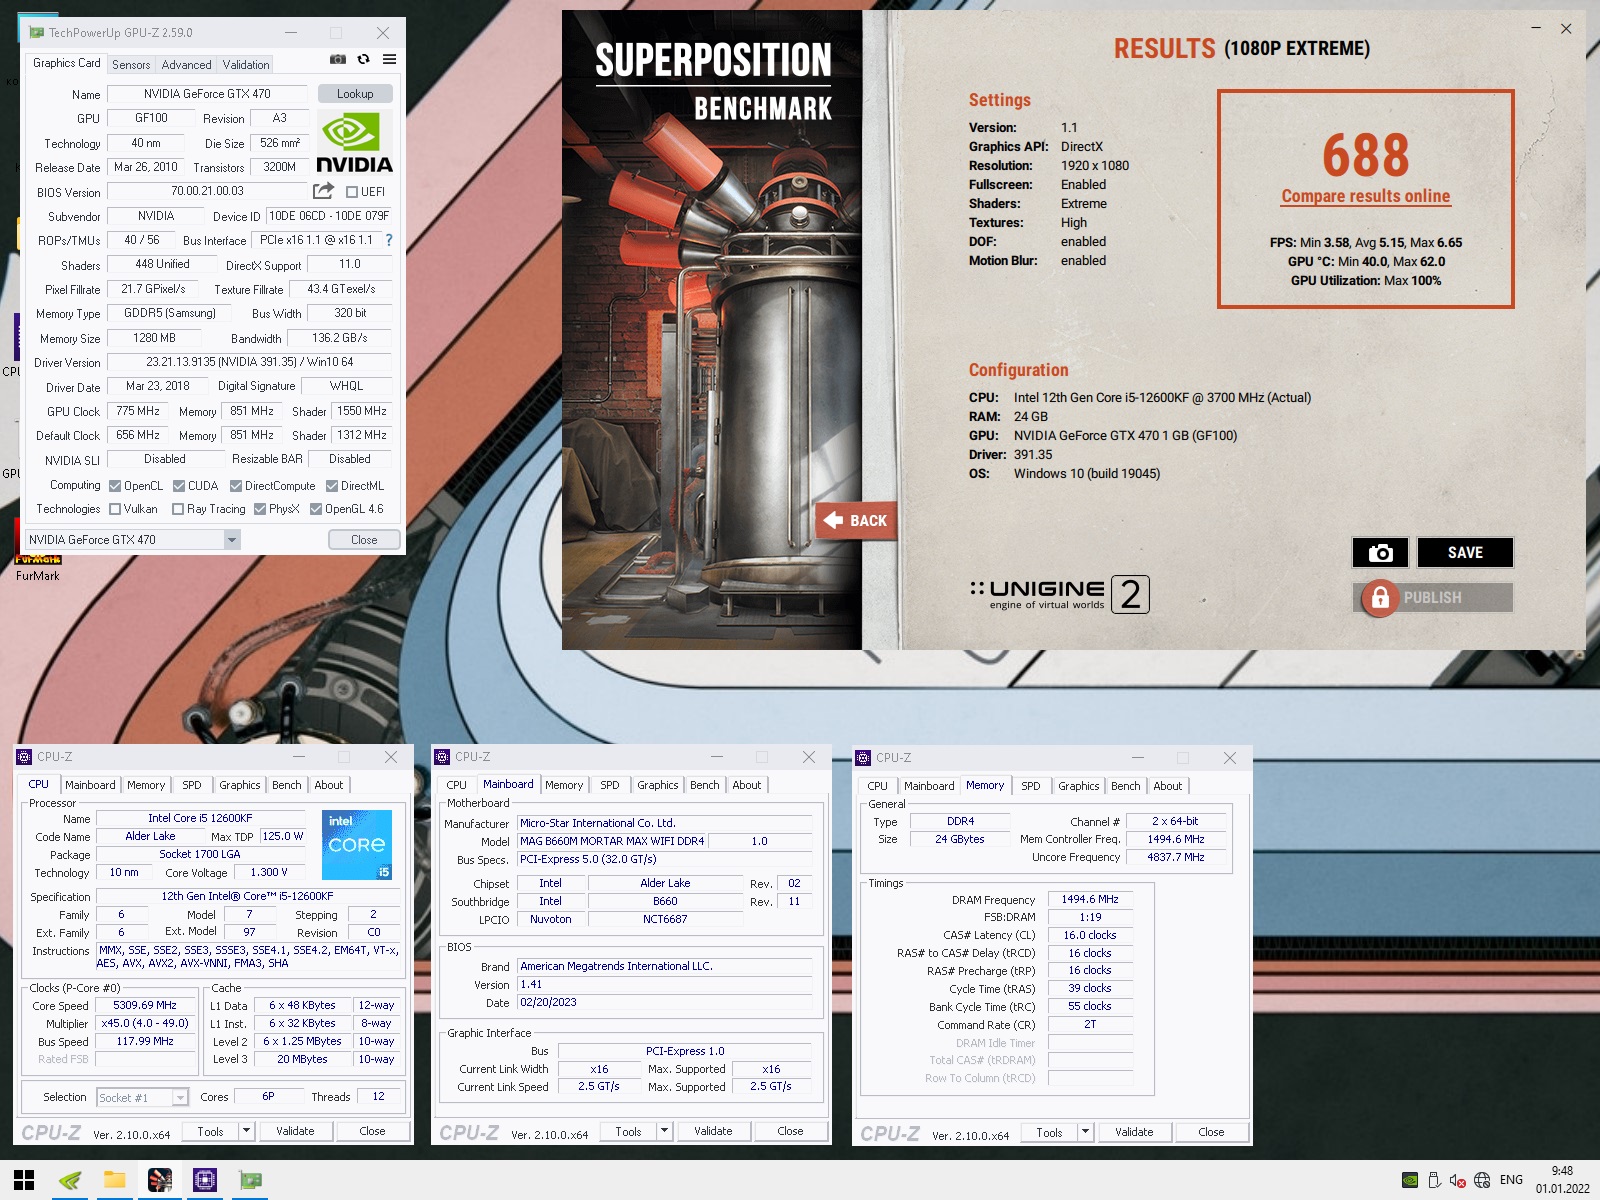Toggle the DirectML checkbox
Screen dimensions: 1600x1200
[x=332, y=486]
